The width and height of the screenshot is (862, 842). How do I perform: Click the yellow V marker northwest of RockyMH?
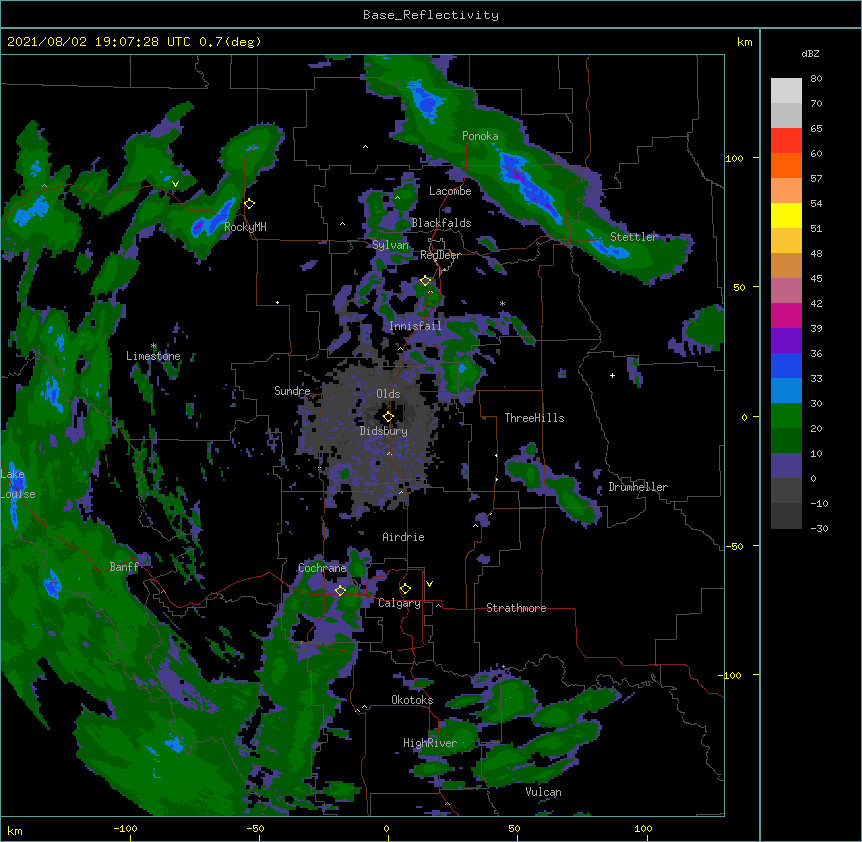coord(175,184)
